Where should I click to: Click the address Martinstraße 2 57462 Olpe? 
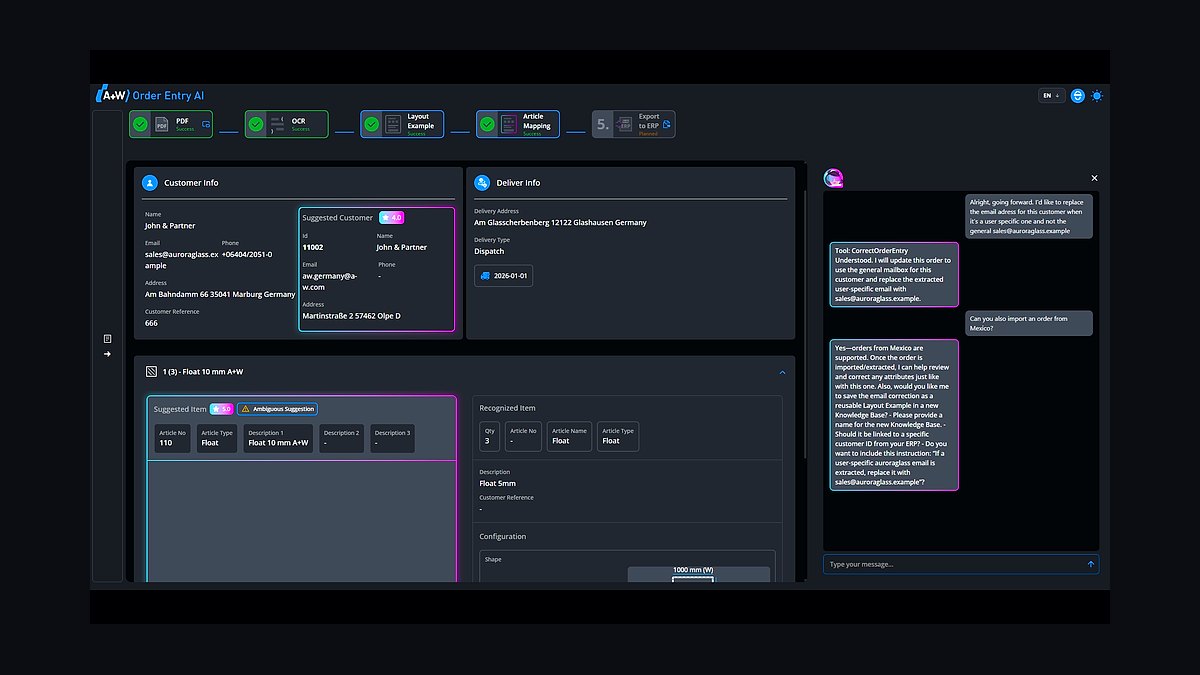tap(352, 316)
